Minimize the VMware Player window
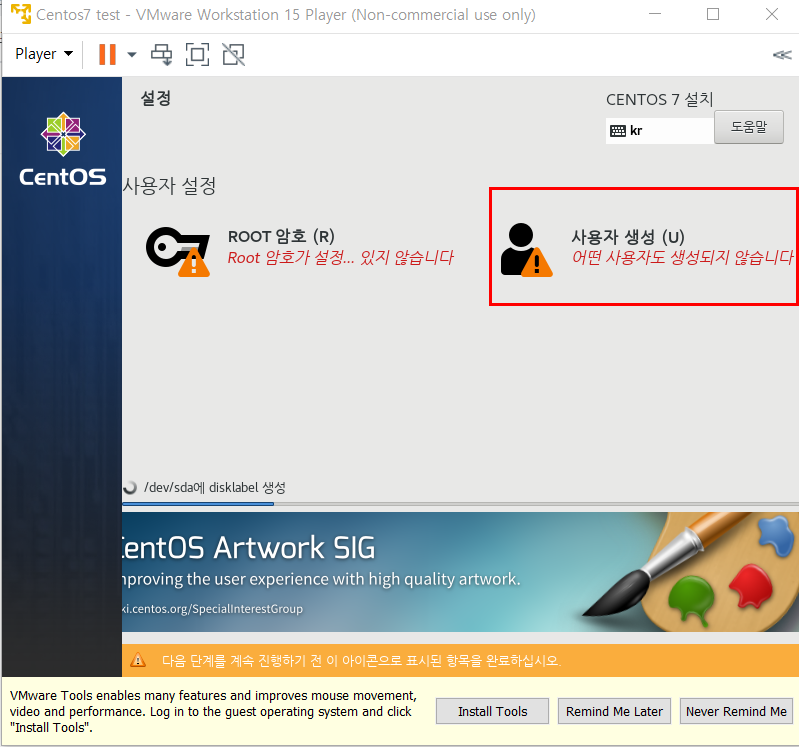The width and height of the screenshot is (799, 747). click(655, 14)
